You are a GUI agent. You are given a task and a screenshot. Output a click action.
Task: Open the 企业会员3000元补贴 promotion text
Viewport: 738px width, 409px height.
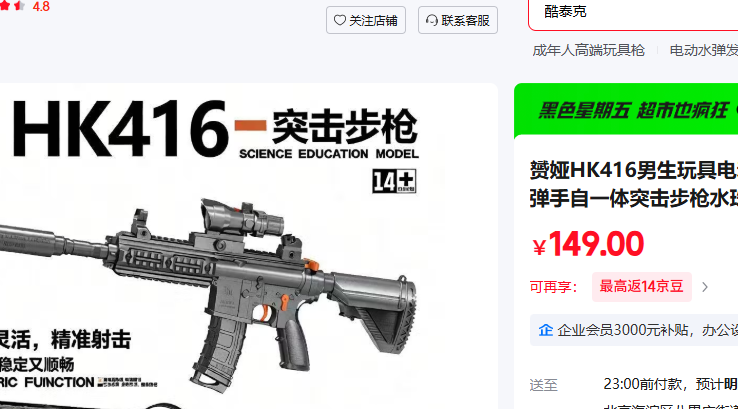click(647, 330)
